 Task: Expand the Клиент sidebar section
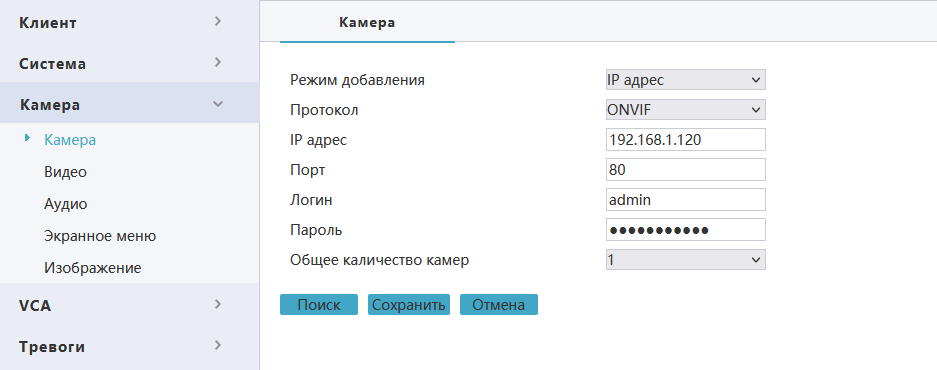(129, 23)
